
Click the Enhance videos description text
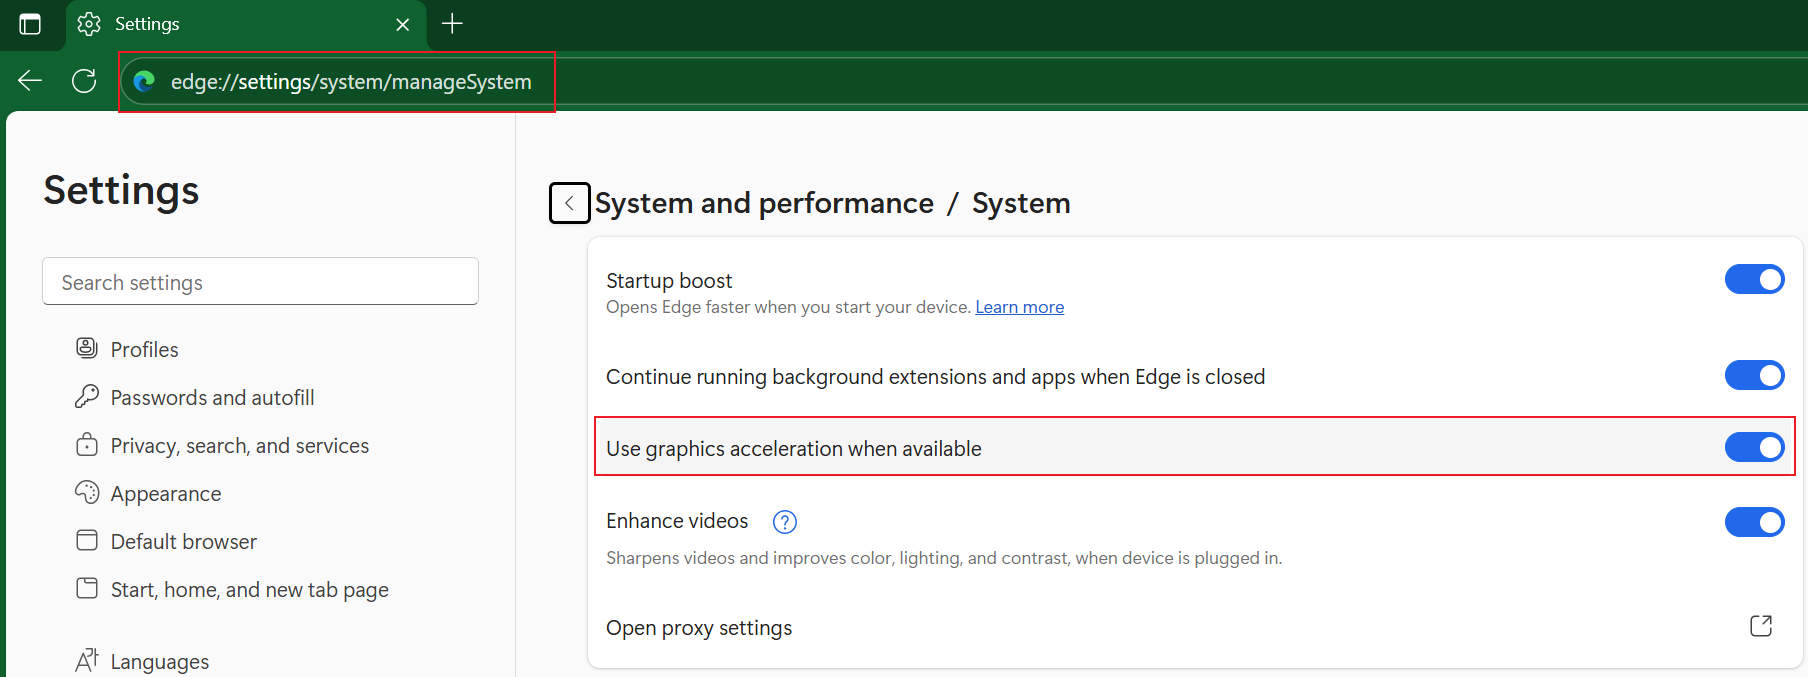click(x=944, y=558)
